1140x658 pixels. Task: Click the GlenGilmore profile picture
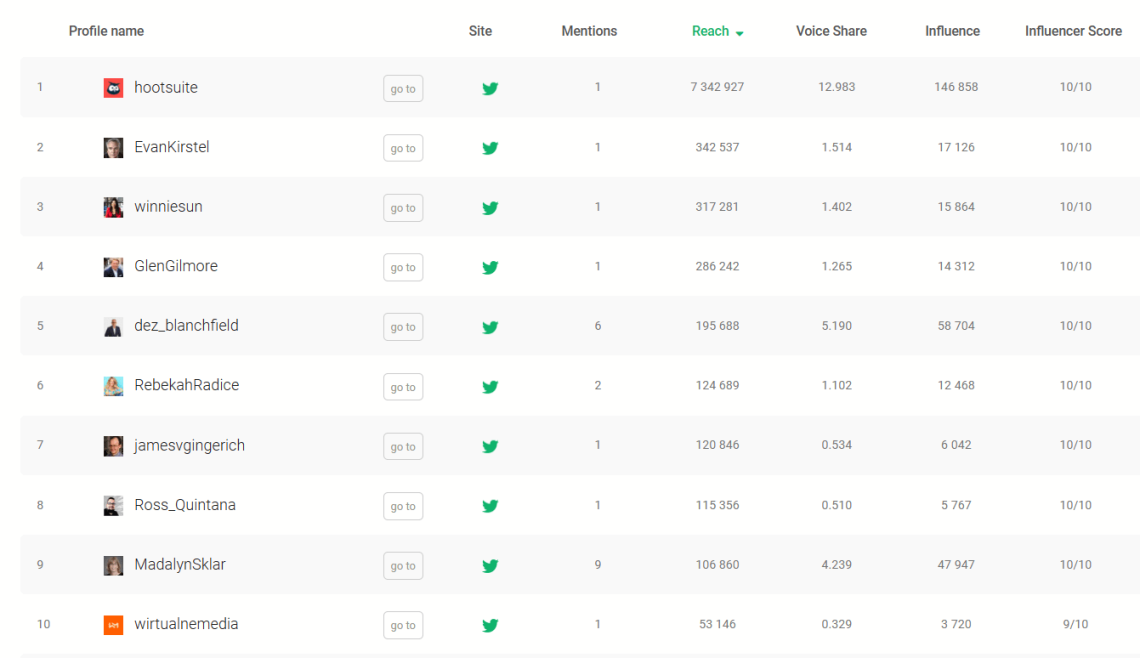coord(113,267)
